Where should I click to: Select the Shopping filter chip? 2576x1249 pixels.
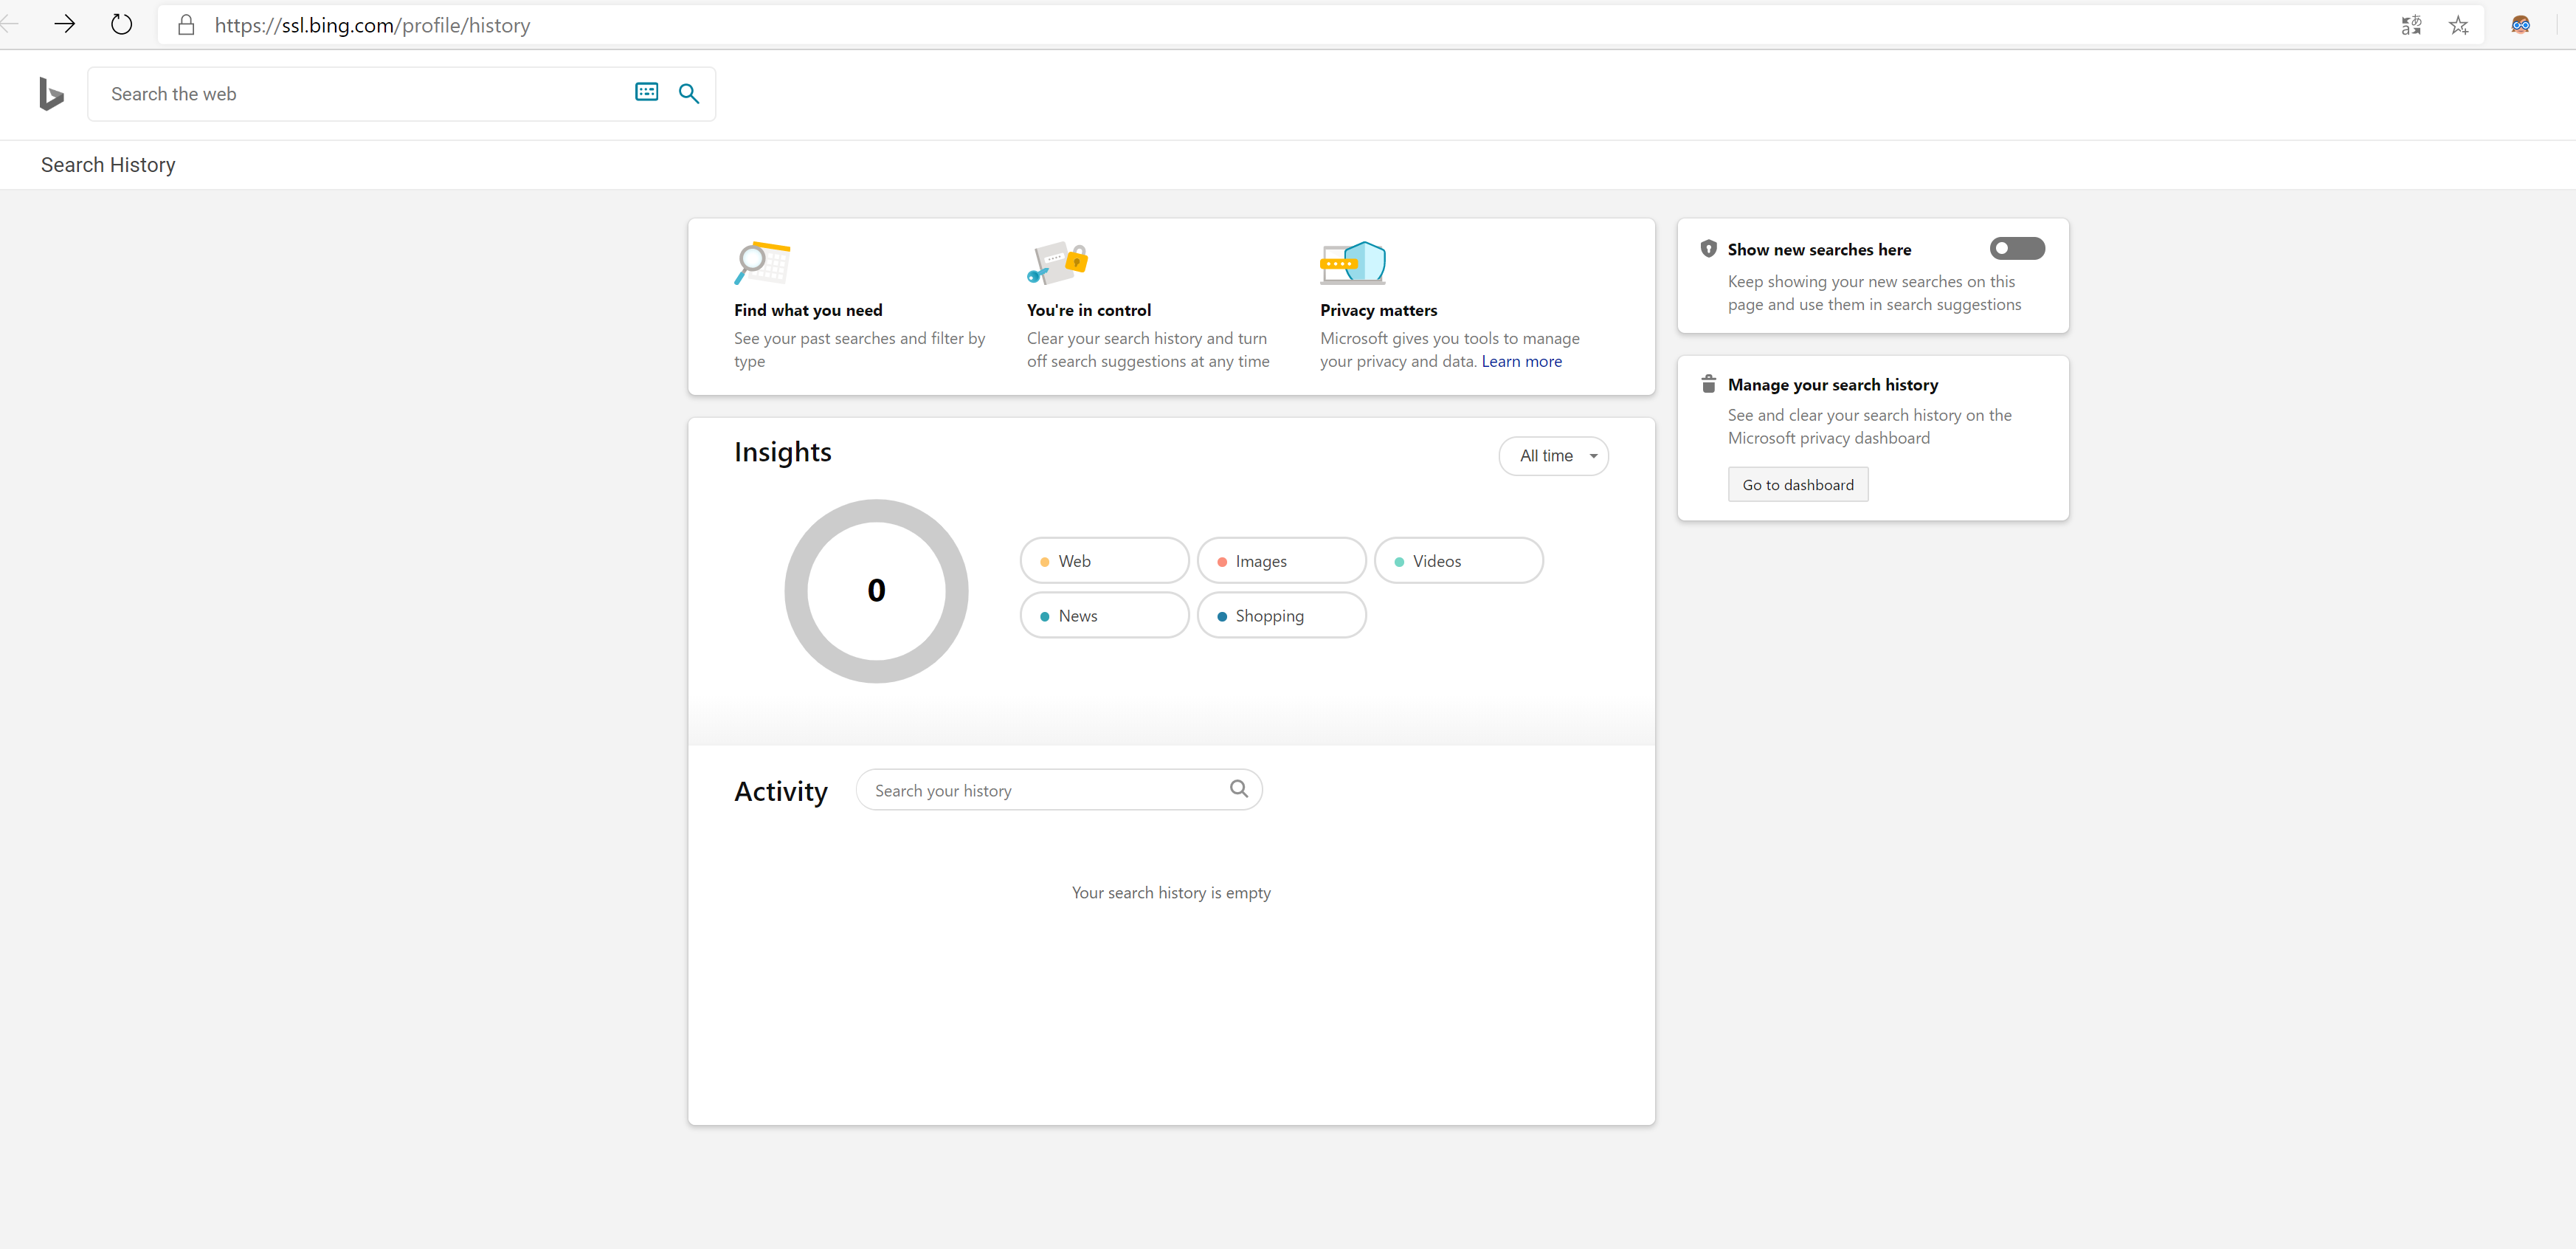coord(1280,616)
